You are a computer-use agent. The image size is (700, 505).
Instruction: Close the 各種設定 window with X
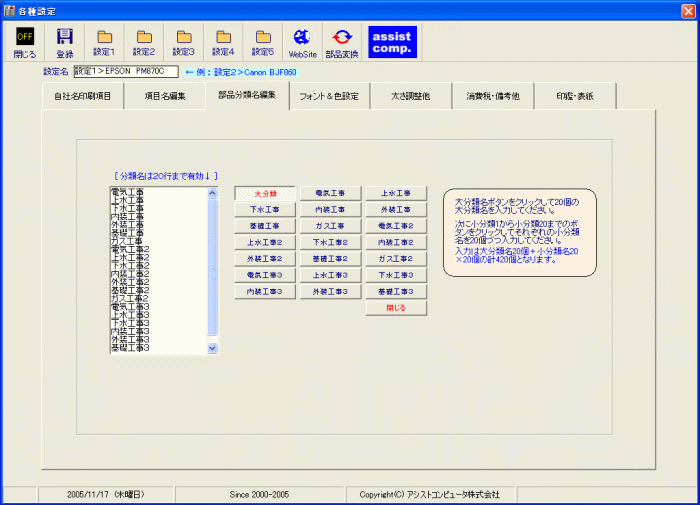pos(688,11)
